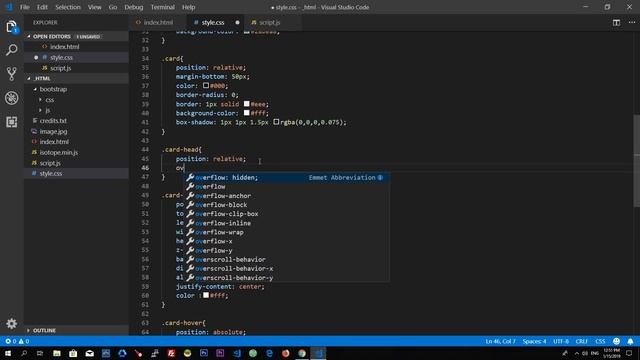Click the unsaved dot on style.css tab
The height and width of the screenshot is (360, 640).
237,22
